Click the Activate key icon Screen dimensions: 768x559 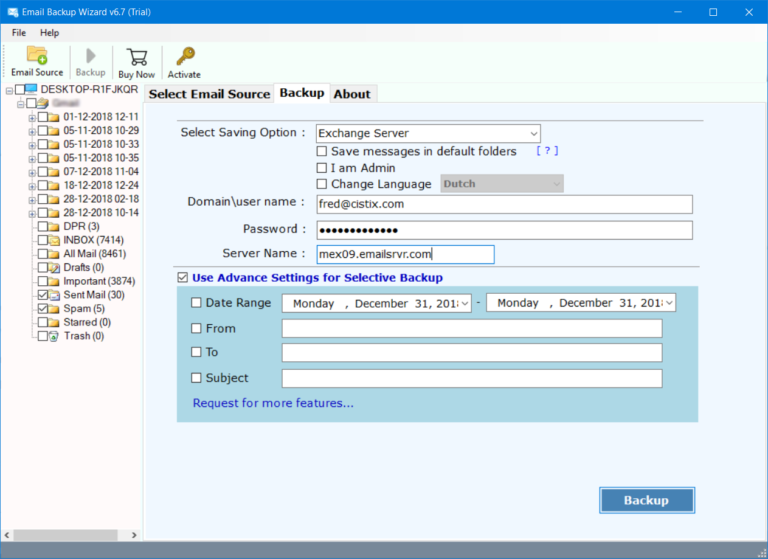click(184, 56)
